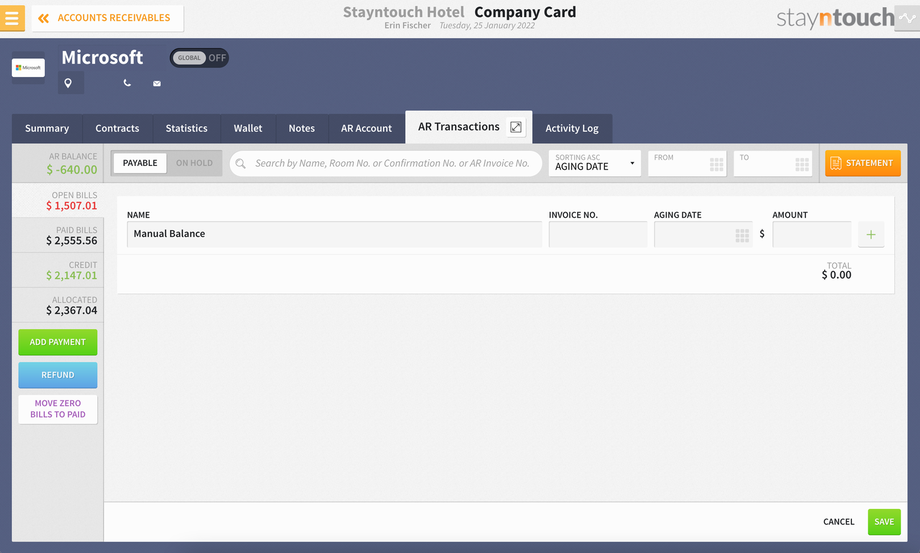
Task: Open the AR Account tab
Action: point(366,128)
